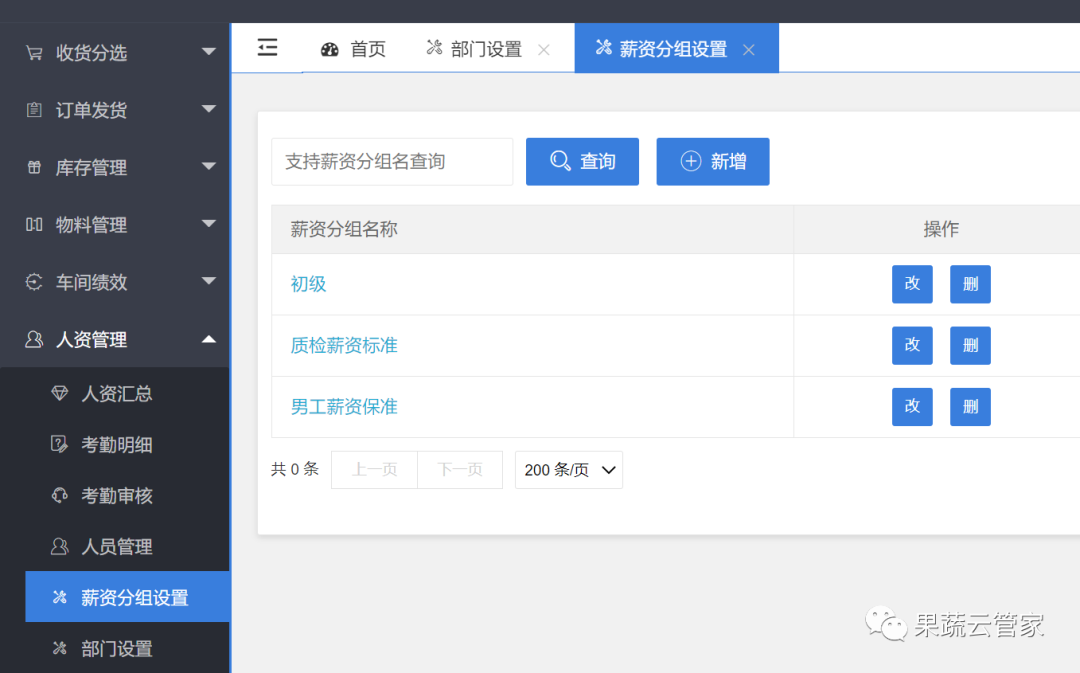The width and height of the screenshot is (1080, 673).
Task: Select 部门设置 in the sidebar
Action: [x=116, y=649]
